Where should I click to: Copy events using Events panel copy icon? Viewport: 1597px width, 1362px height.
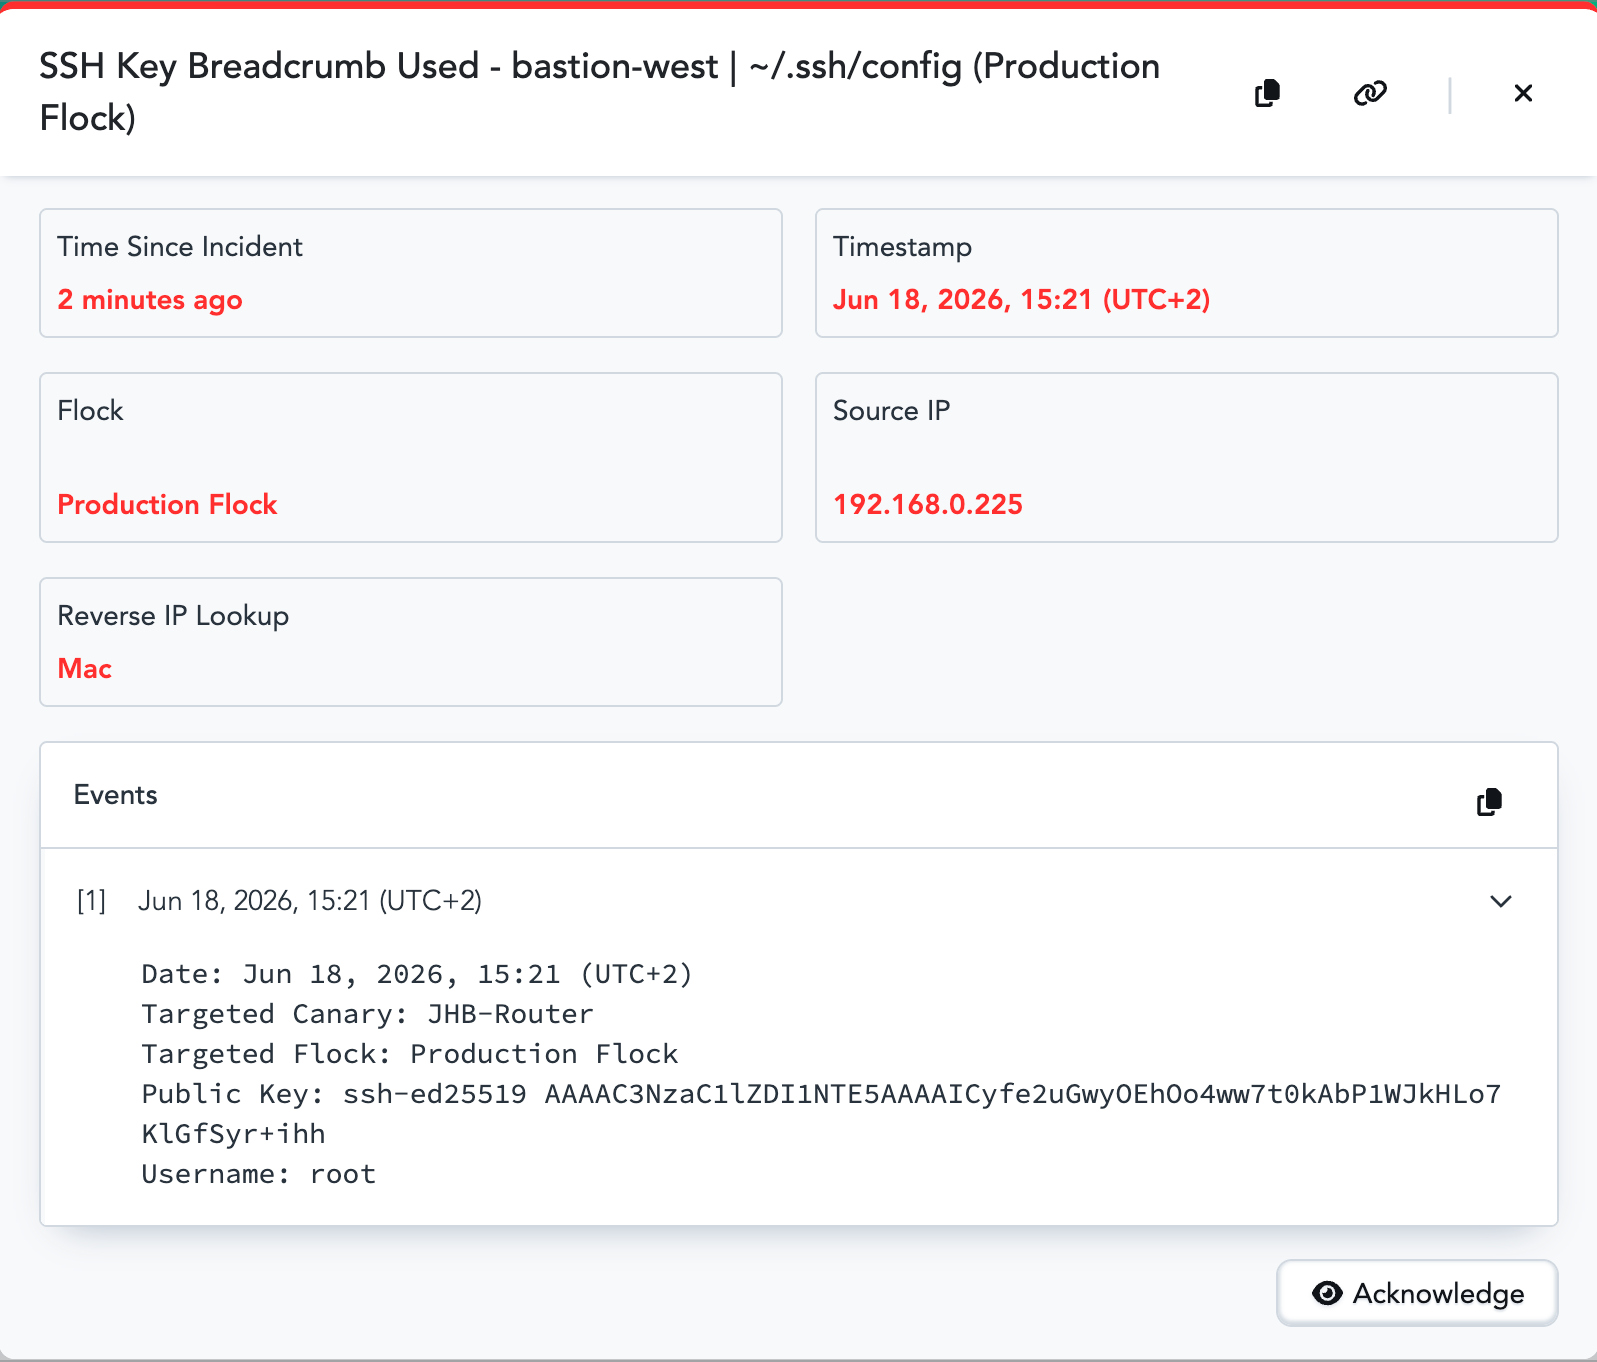[x=1489, y=802]
